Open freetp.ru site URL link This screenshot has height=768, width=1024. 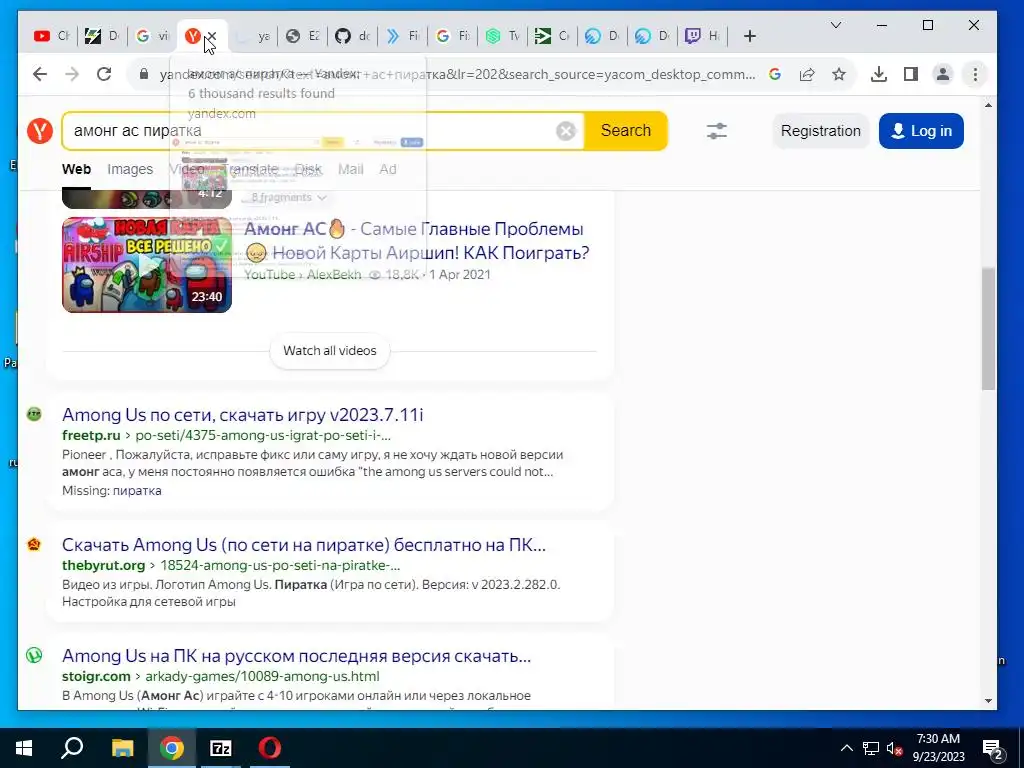(227, 435)
